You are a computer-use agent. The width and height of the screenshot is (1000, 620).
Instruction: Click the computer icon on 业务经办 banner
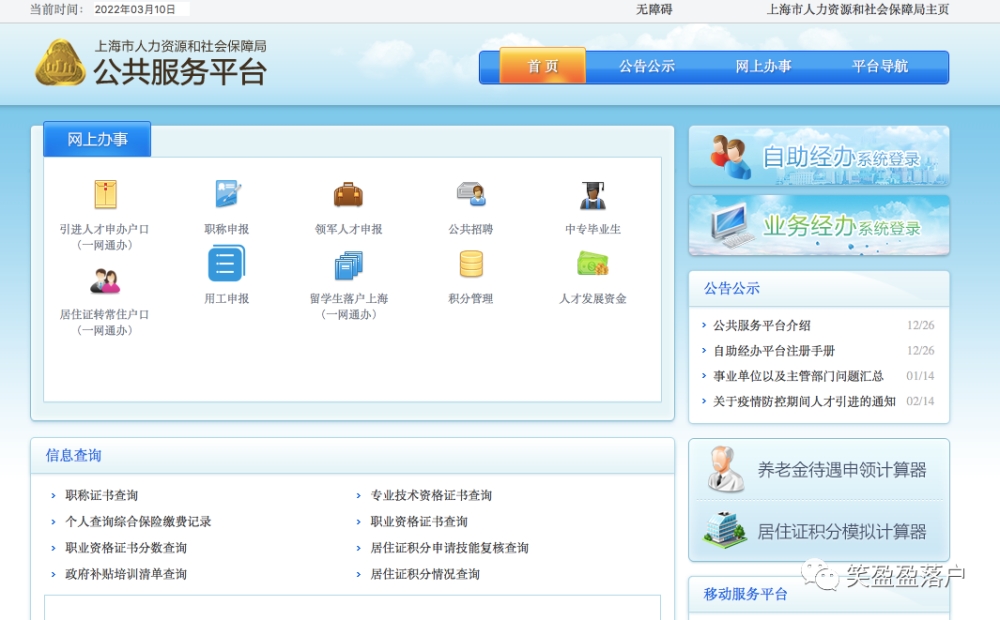(x=732, y=225)
